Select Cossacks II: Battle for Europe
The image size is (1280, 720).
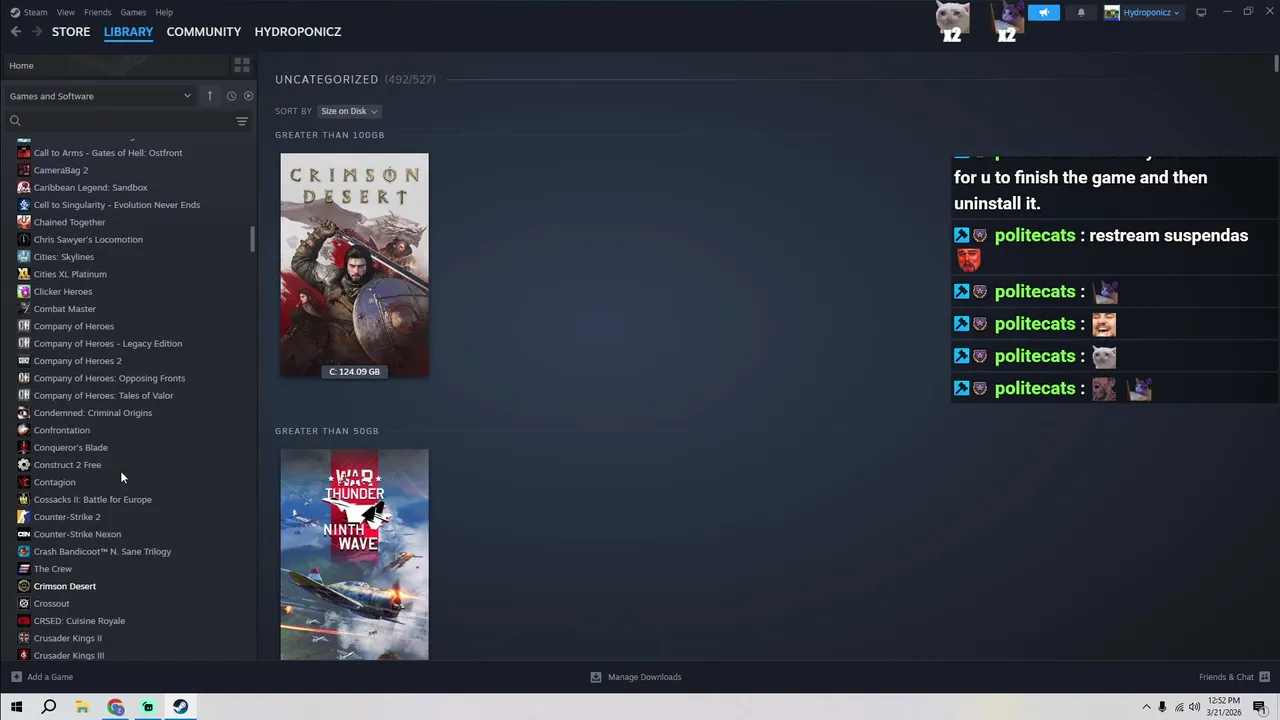pos(93,500)
